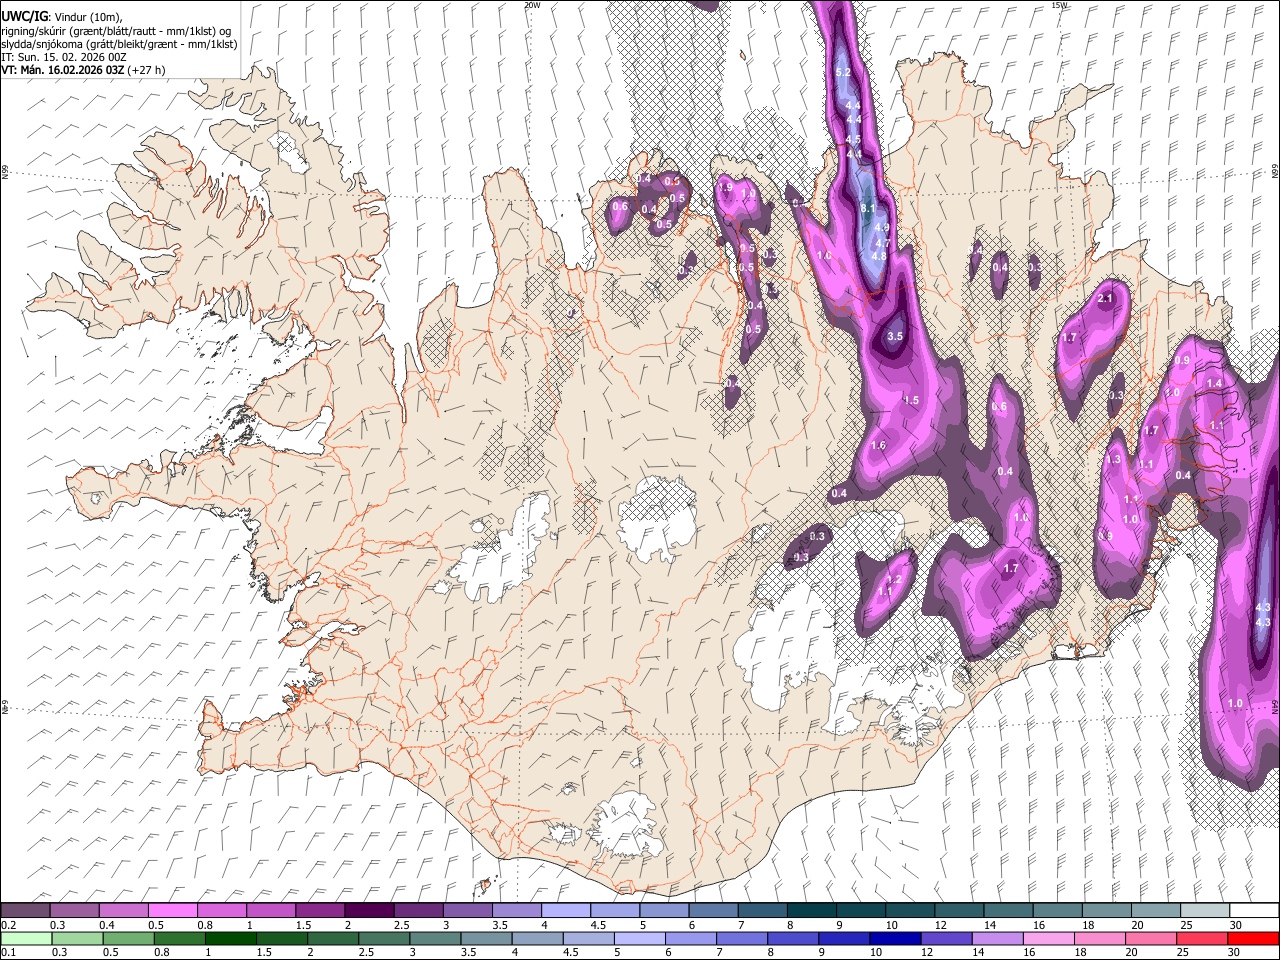Click the '25' label in the upper legend row

click(x=1186, y=925)
